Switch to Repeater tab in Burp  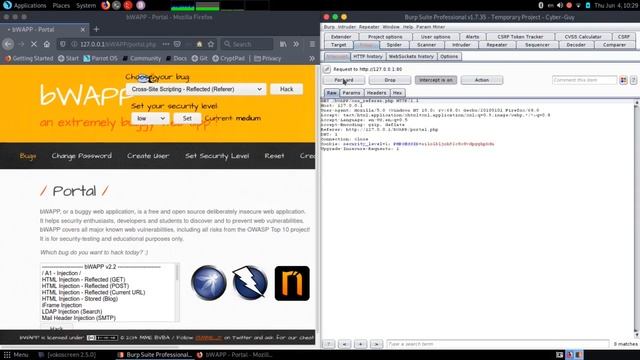pos(497,45)
